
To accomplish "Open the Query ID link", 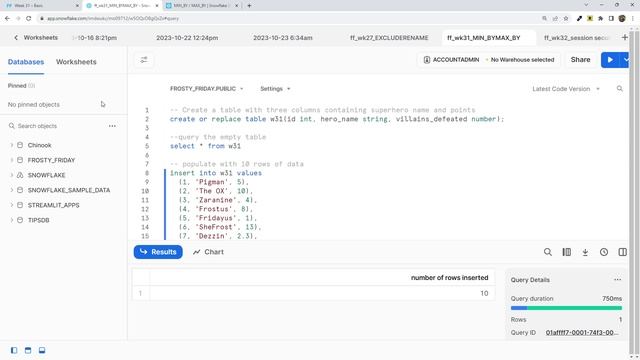I will (582, 333).
